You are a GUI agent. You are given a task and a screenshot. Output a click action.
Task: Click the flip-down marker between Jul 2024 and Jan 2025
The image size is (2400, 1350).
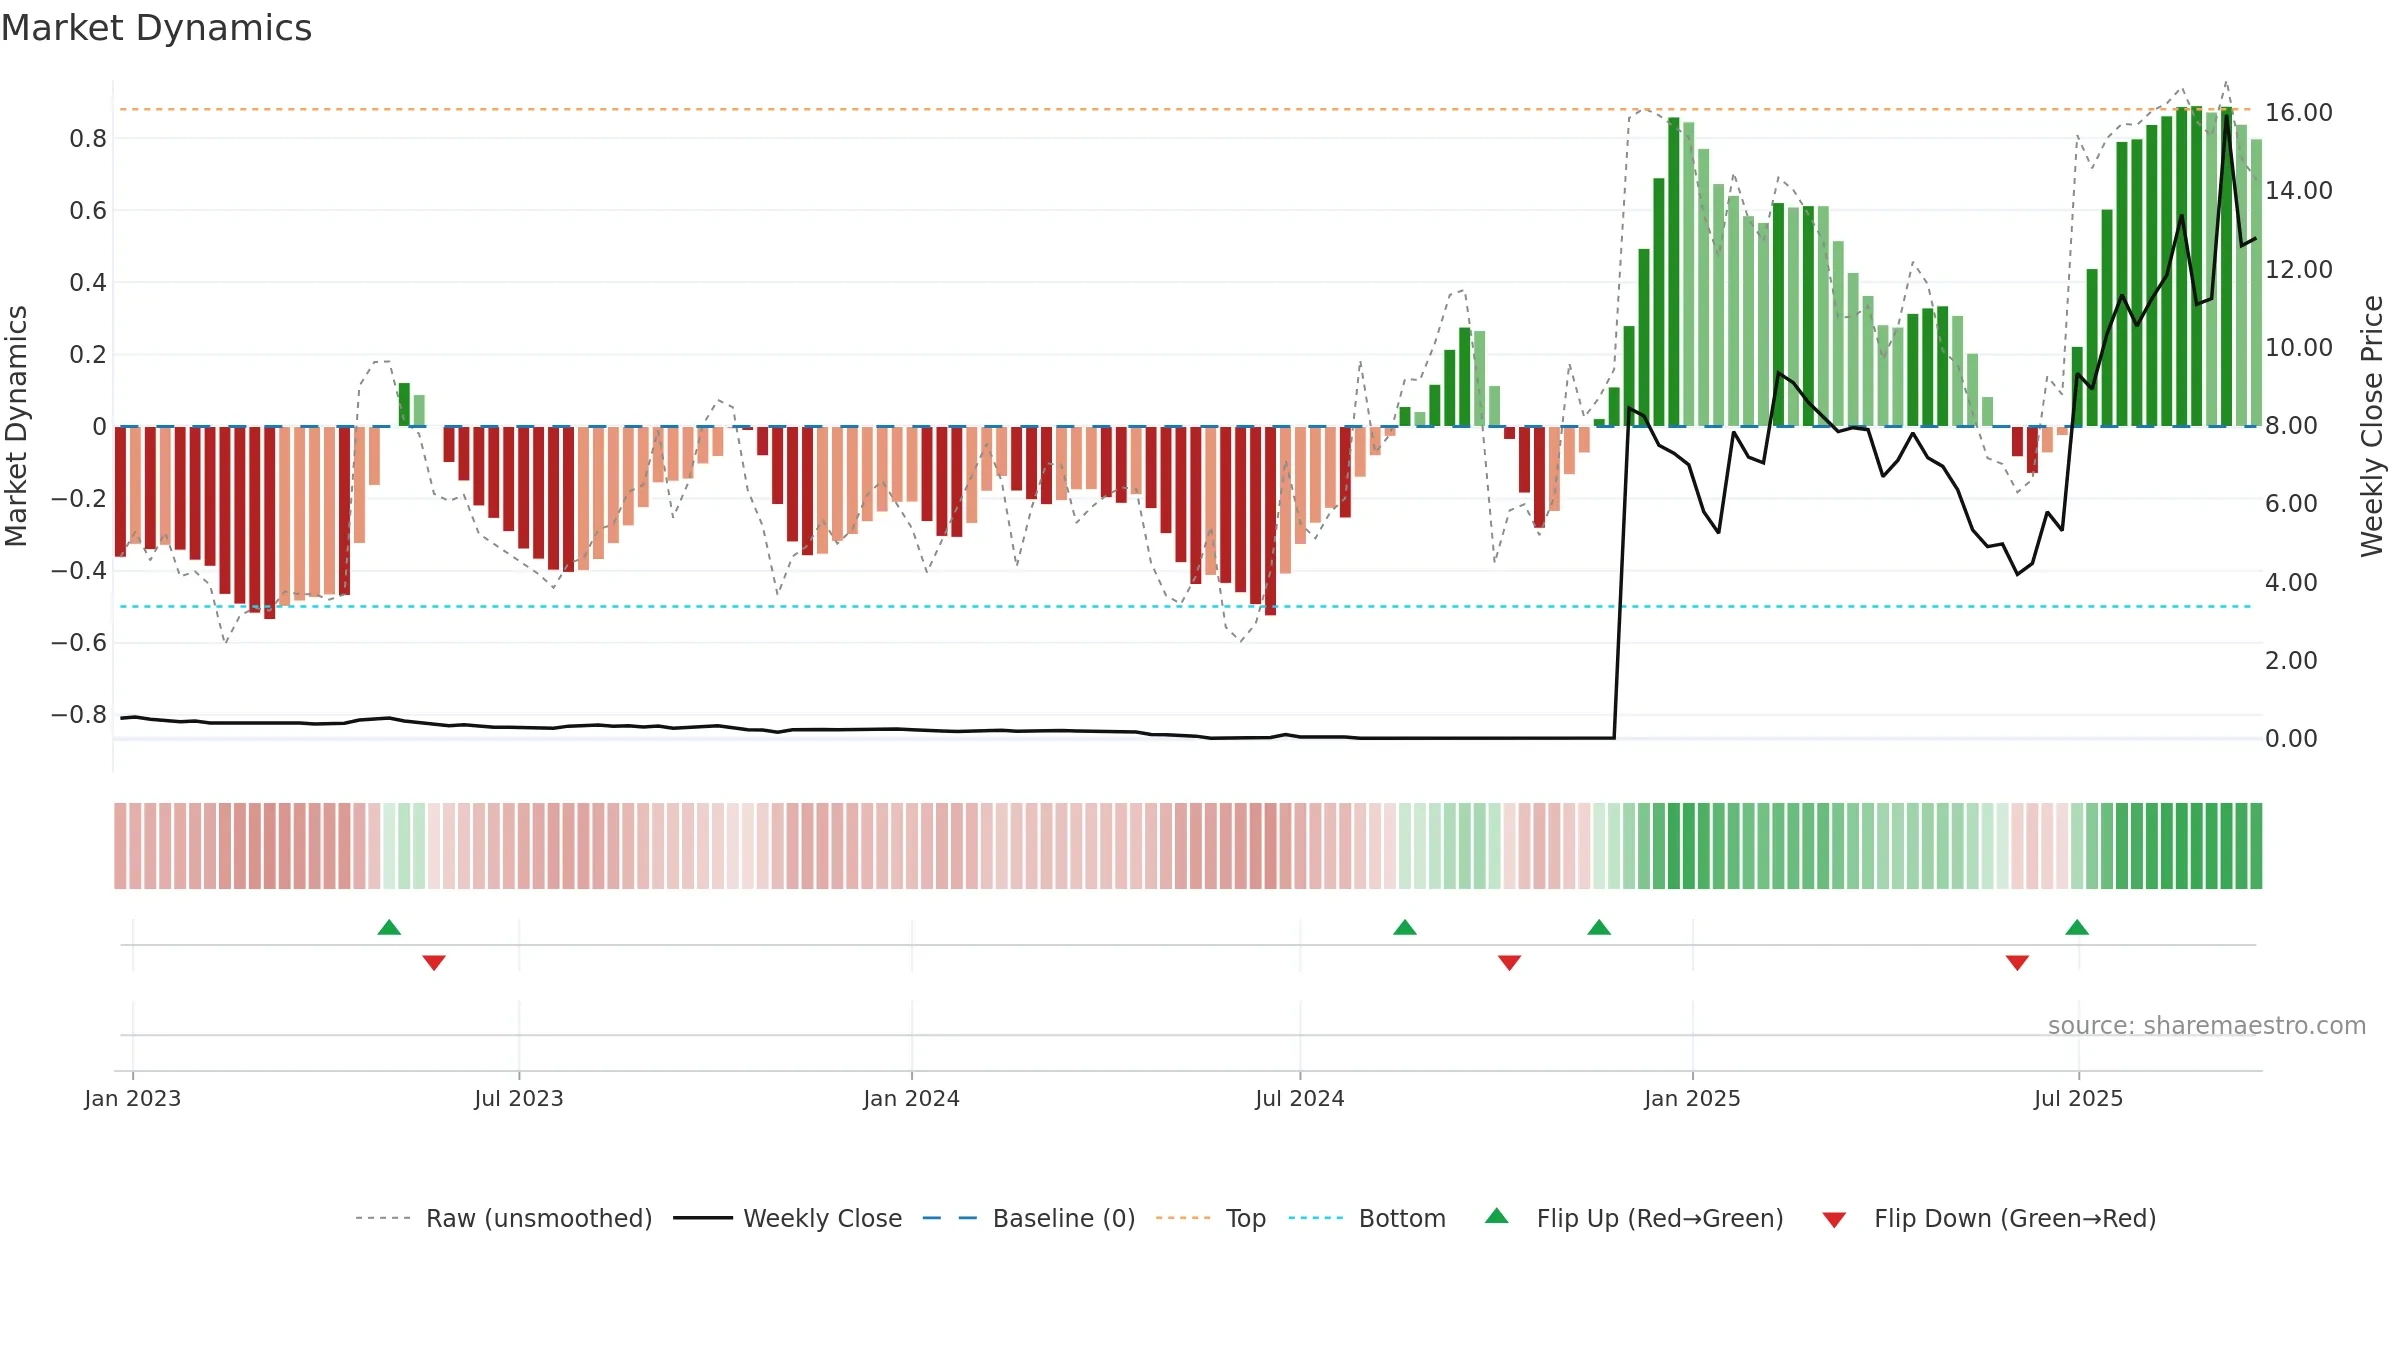click(x=1510, y=962)
